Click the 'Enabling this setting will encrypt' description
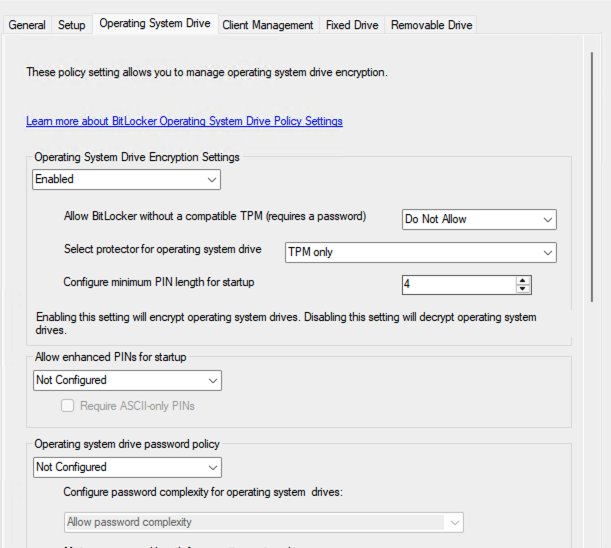611x548 pixels. coord(286,323)
